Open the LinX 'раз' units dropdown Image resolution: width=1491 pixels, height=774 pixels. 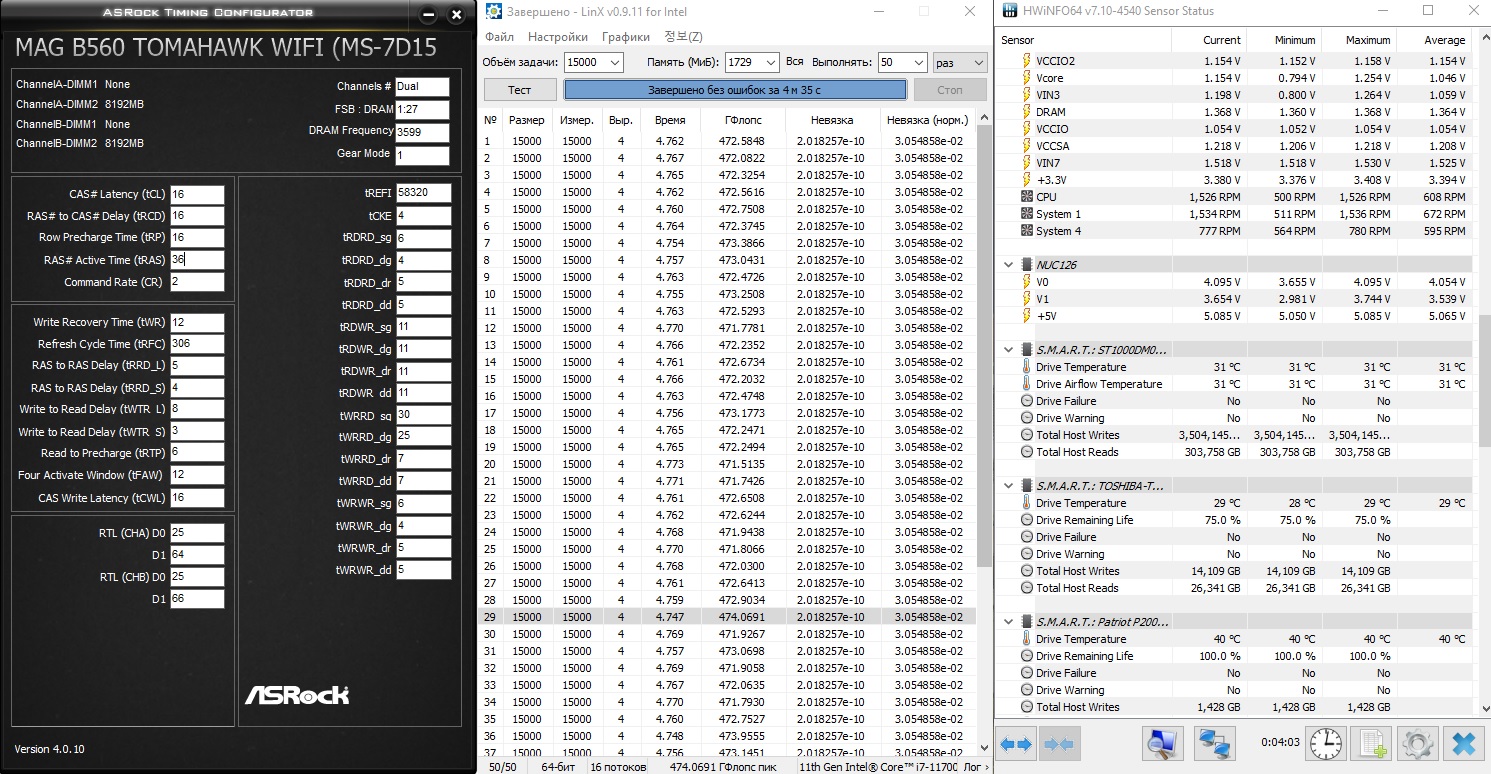pos(959,62)
